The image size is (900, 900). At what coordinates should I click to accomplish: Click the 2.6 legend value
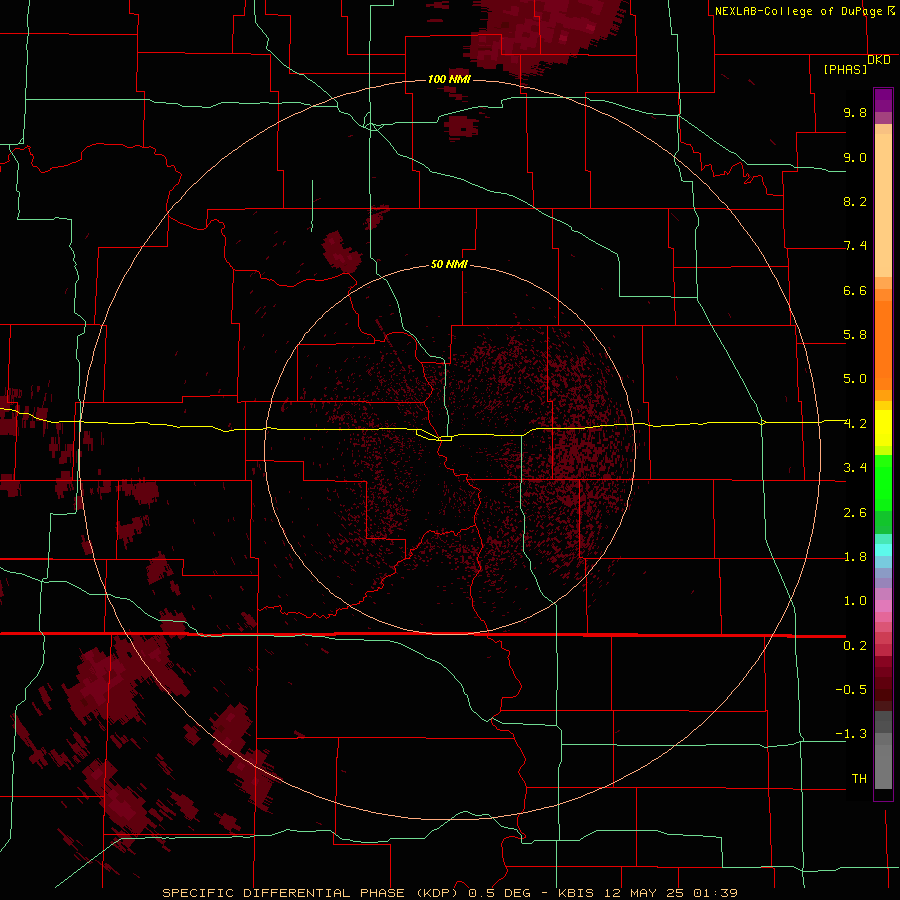(855, 513)
